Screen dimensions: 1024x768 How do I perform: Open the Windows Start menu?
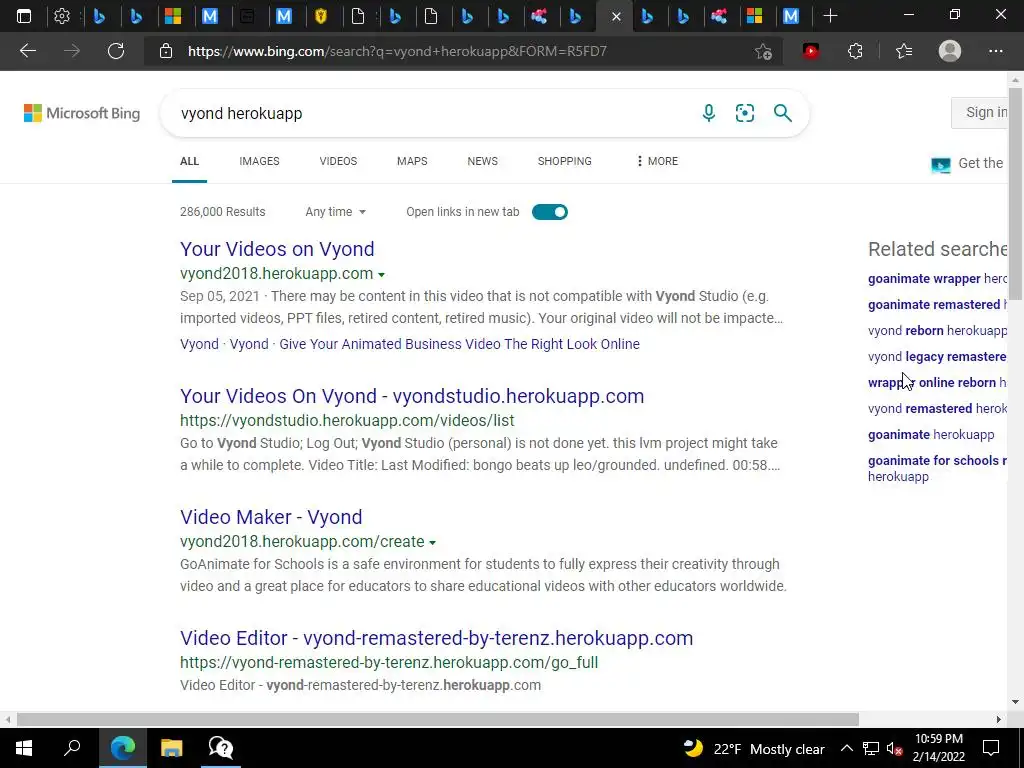coord(24,748)
